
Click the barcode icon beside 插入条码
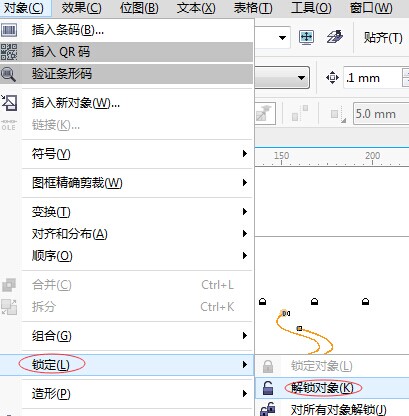coord(9,30)
